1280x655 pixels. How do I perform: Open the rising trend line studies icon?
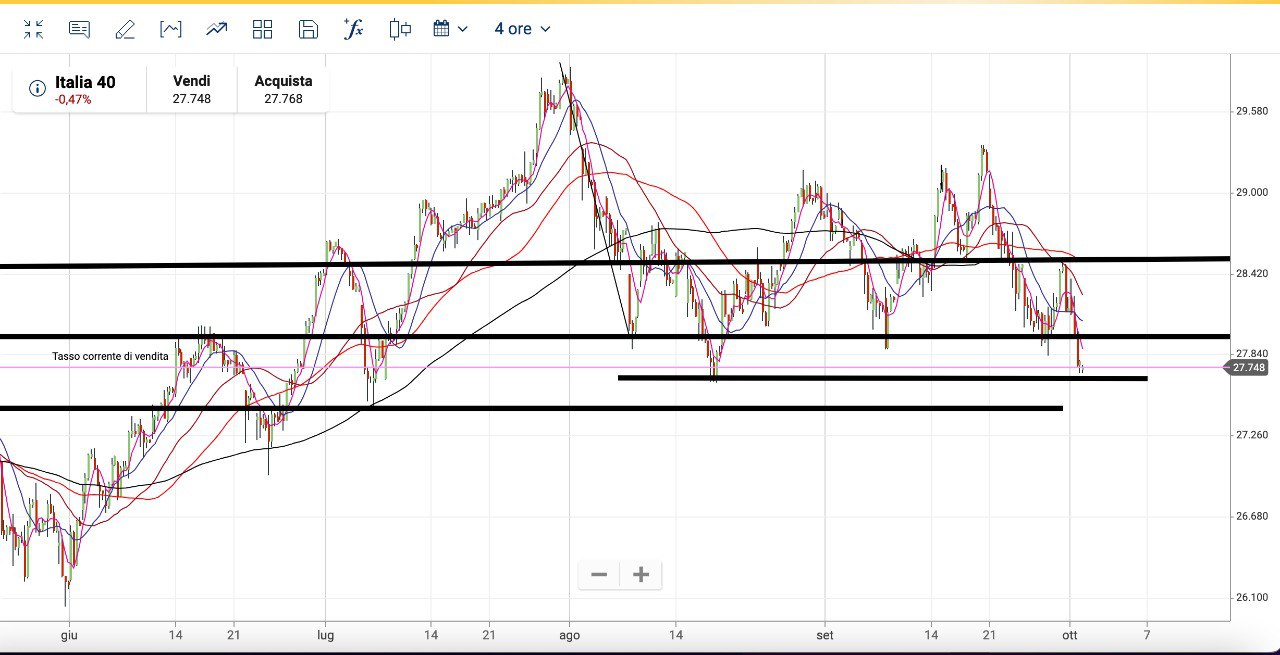point(217,29)
